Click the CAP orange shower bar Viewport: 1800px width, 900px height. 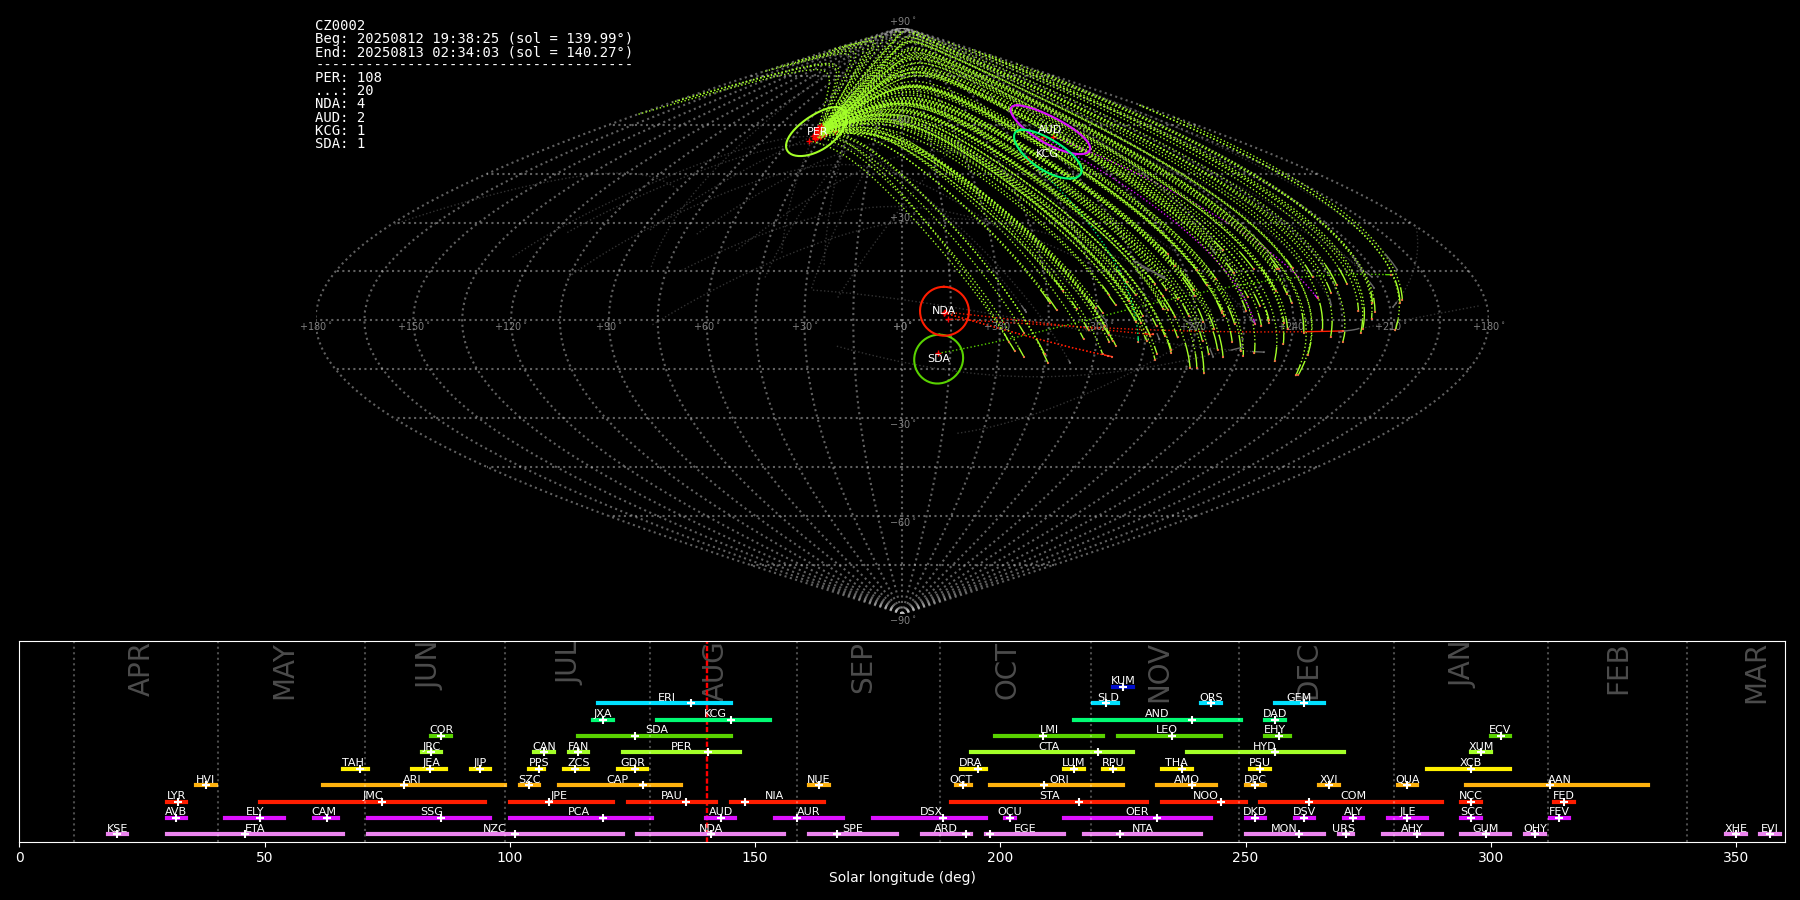620,785
